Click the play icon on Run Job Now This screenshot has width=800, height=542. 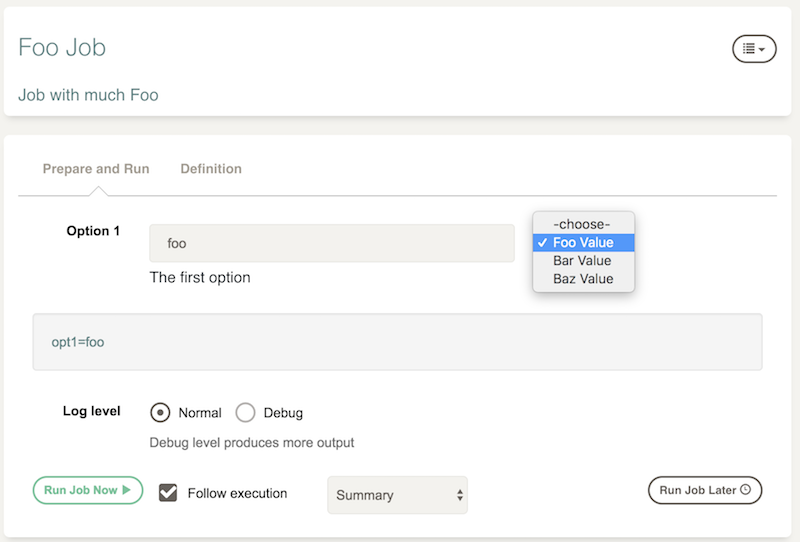click(127, 490)
